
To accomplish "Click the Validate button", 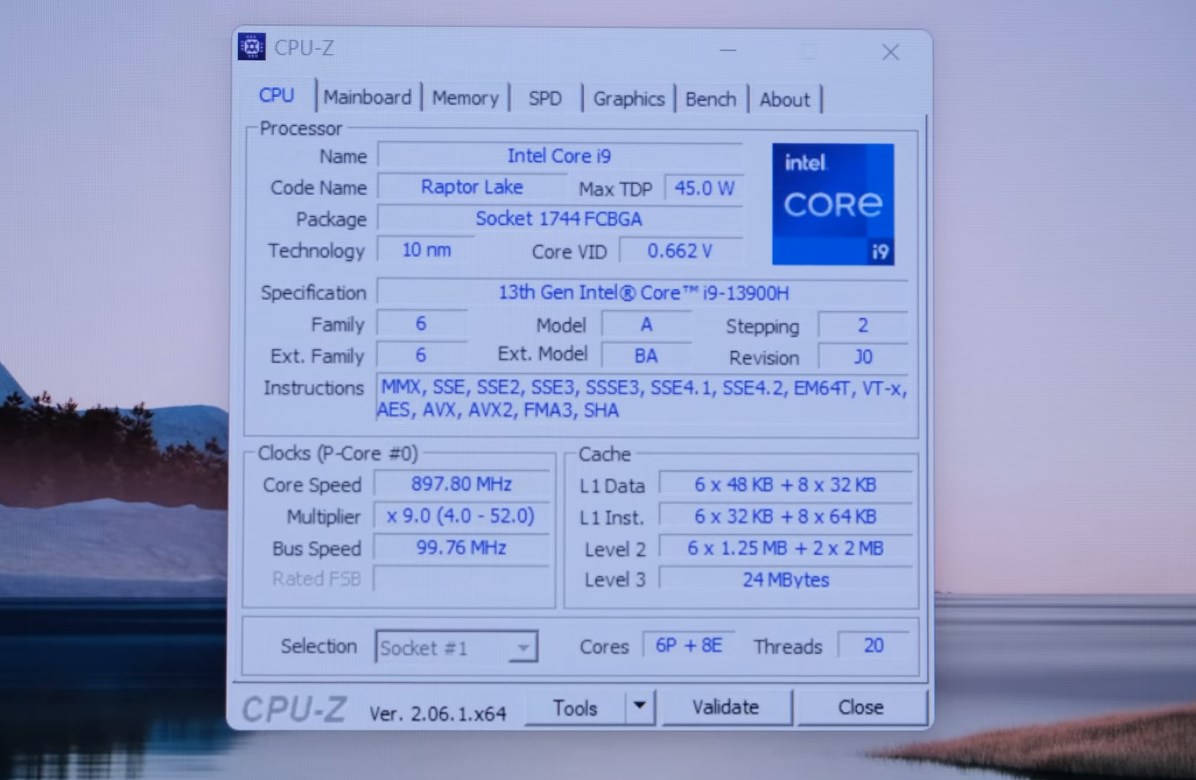I will pyautogui.click(x=726, y=708).
